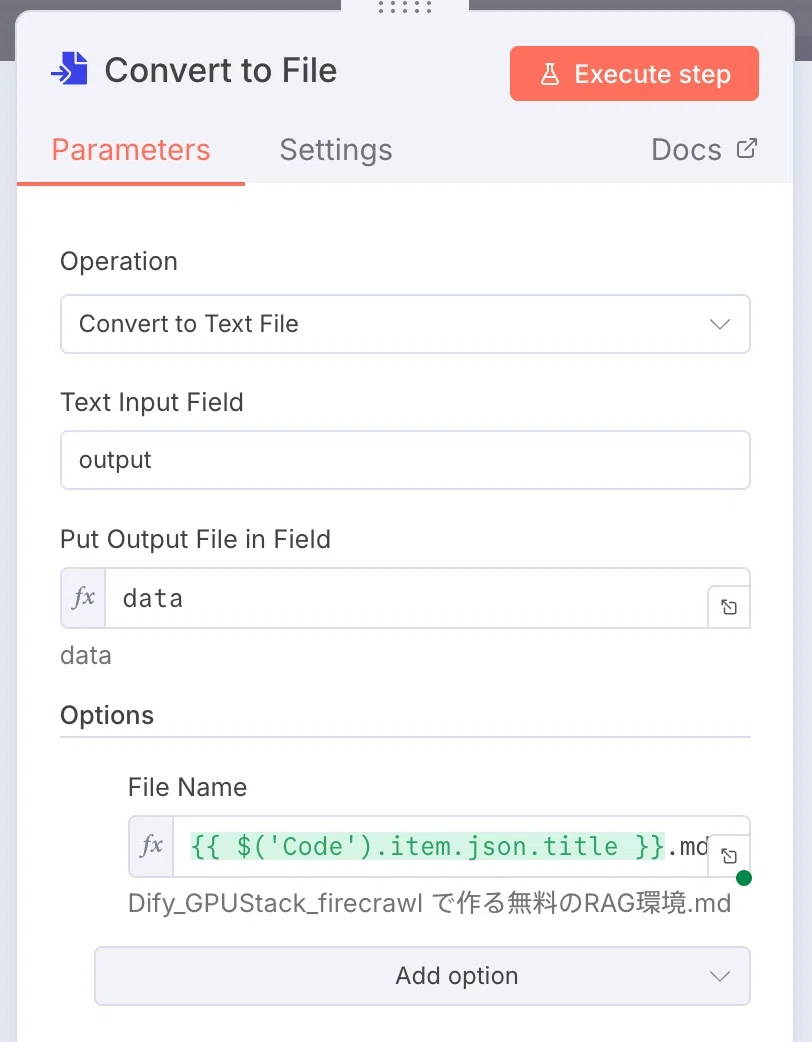Viewport: 812px width, 1042px height.
Task: Click the drag handle dots at panel top
Action: click(405, 7)
